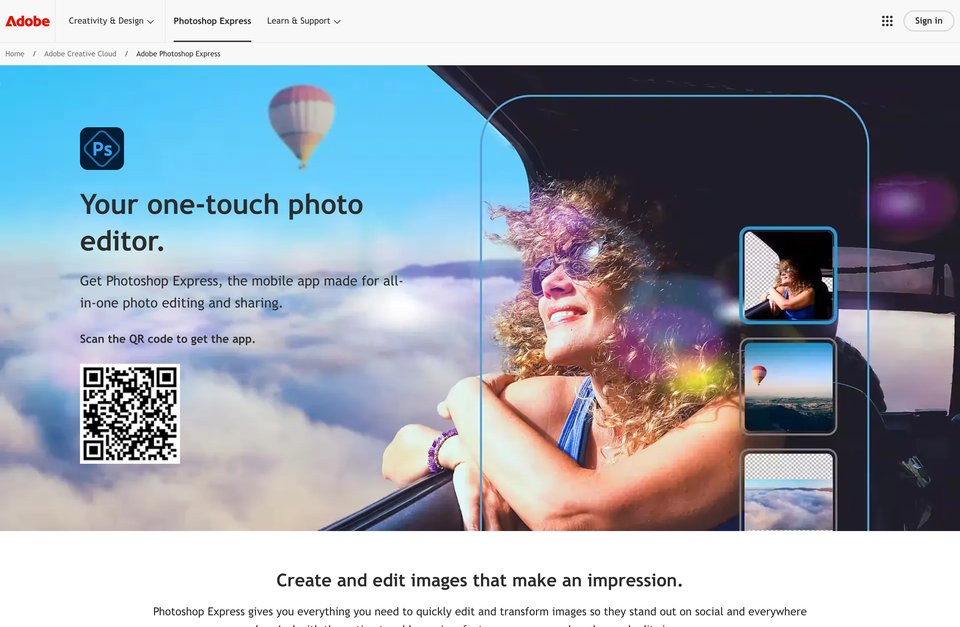960x627 pixels.
Task: Click the Sign in button
Action: (928, 21)
